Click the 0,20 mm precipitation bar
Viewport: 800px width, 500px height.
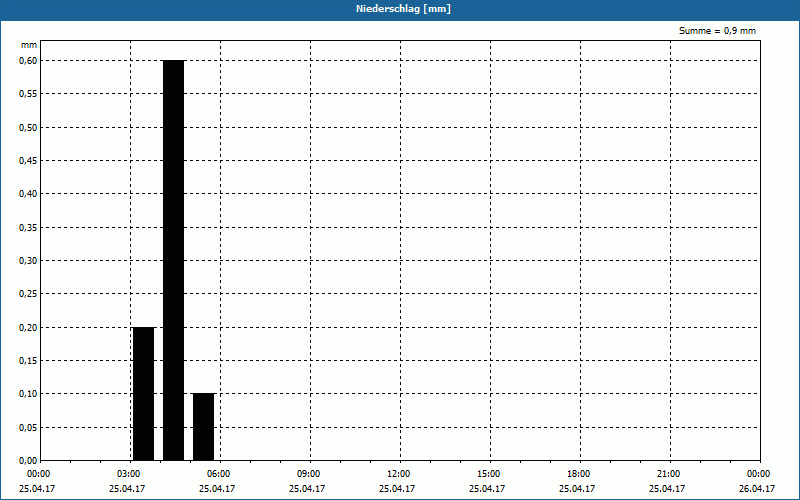[x=143, y=394]
